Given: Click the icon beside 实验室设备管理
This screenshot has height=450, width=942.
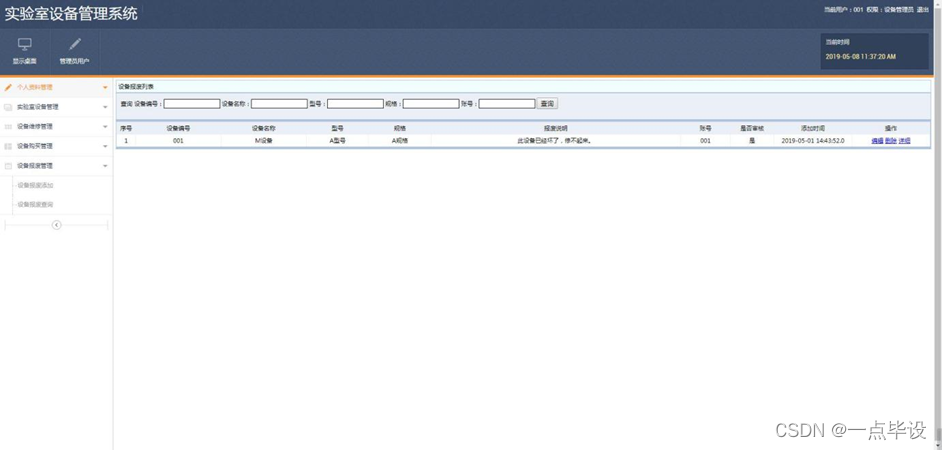Looking at the screenshot, I should click(8, 107).
